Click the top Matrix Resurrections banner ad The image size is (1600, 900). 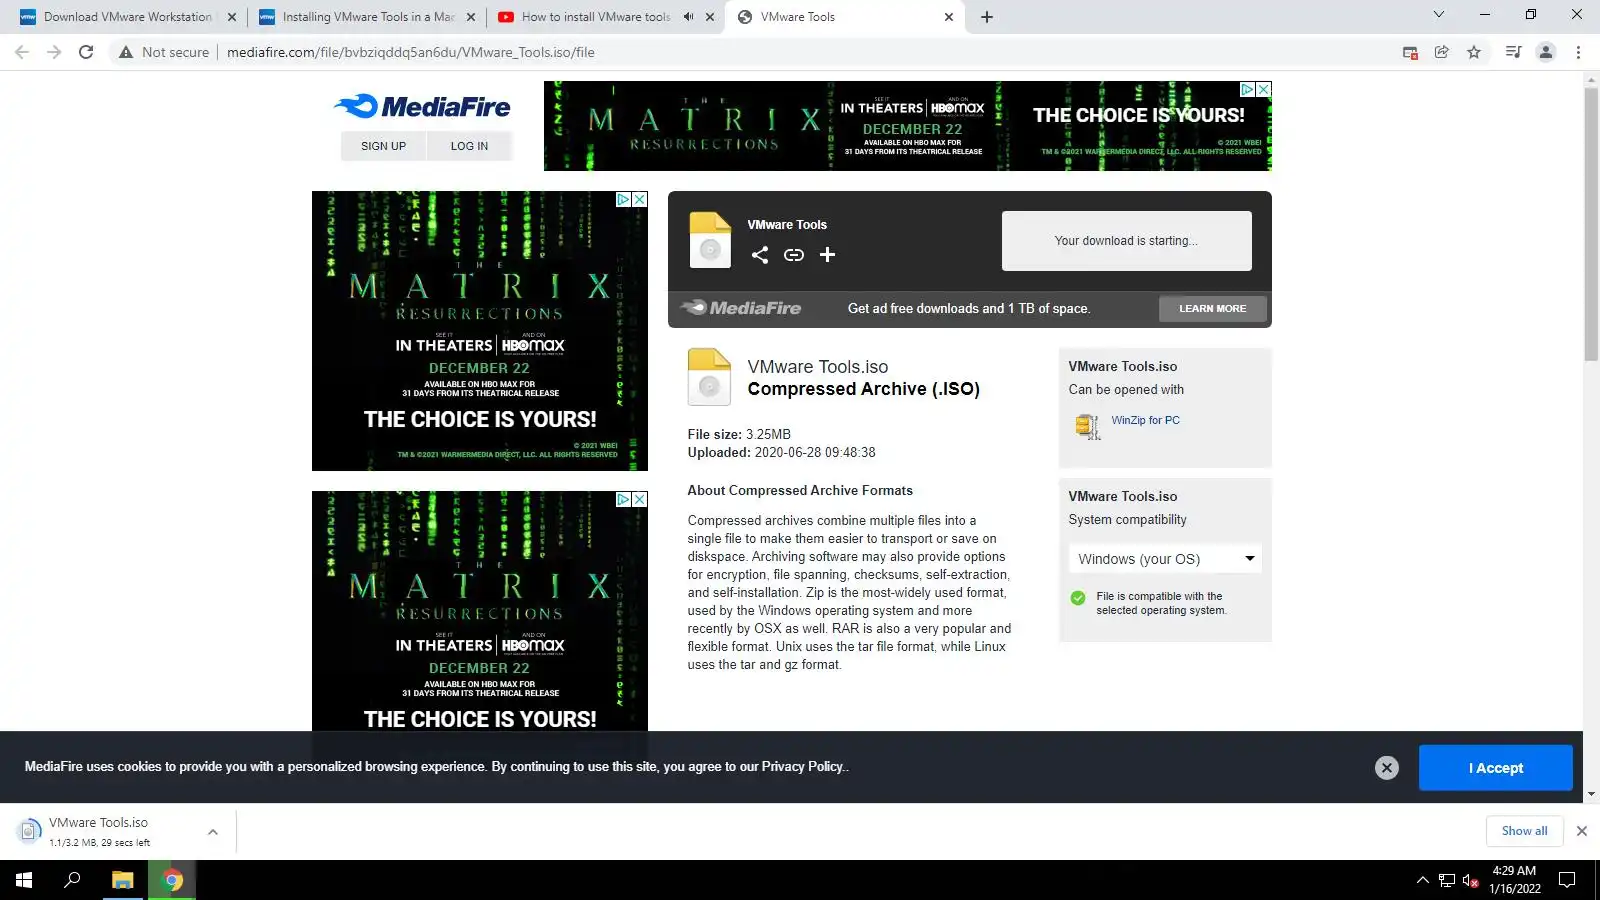907,126
